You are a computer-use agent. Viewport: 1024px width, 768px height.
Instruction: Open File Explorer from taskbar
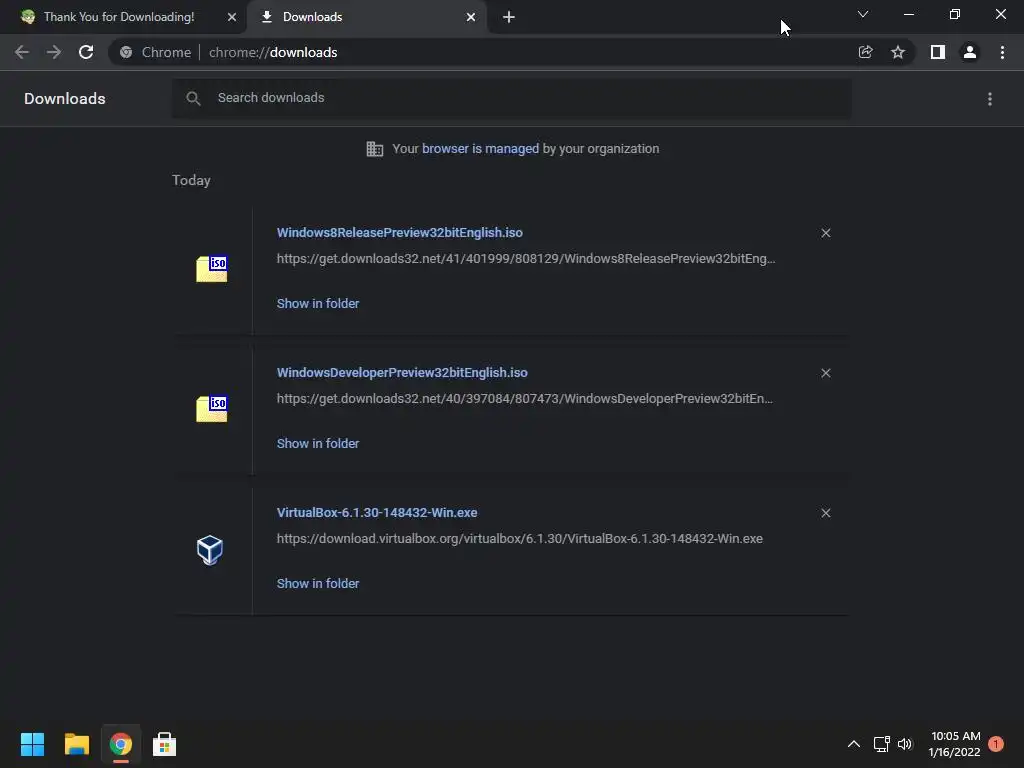[76, 744]
